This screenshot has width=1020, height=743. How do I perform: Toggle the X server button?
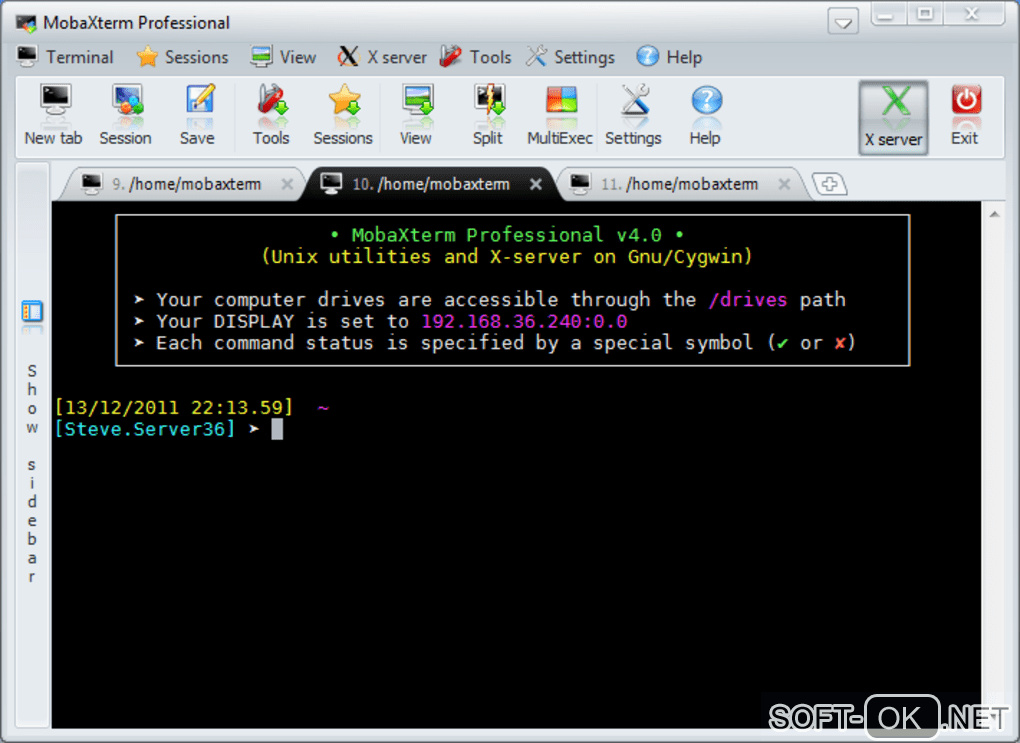coord(893,118)
